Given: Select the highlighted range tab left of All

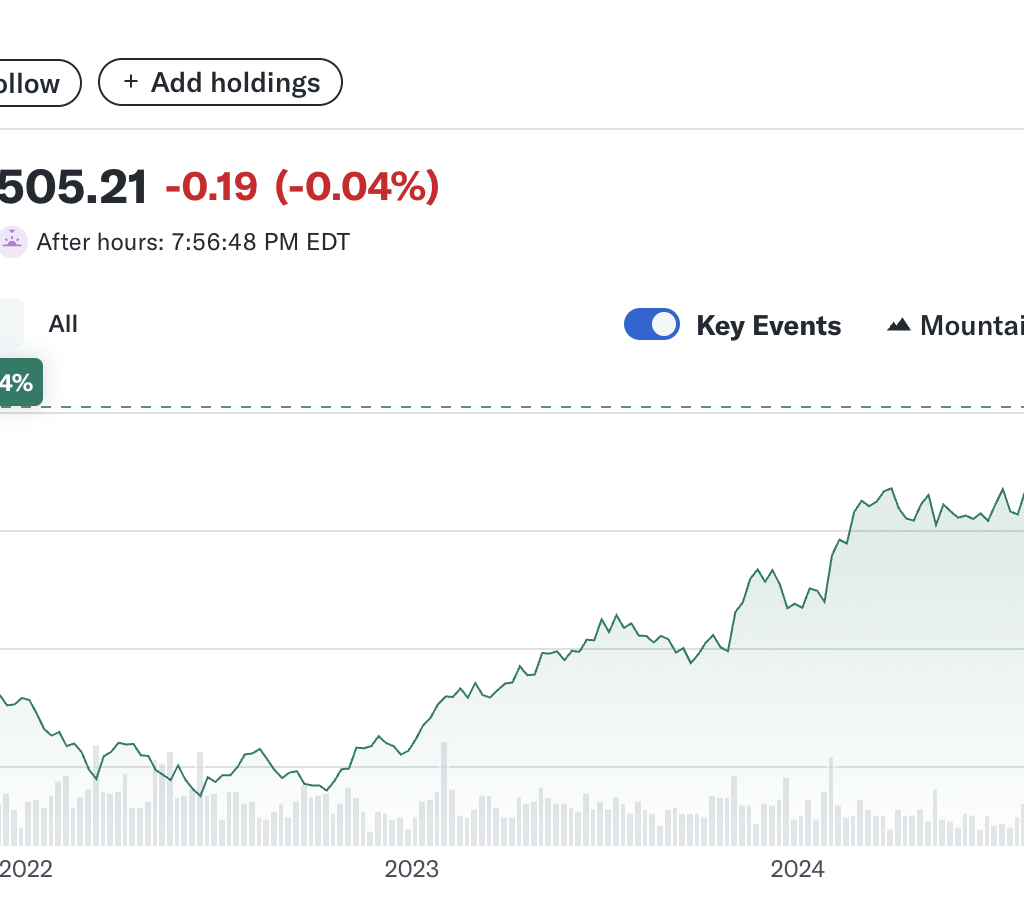Looking at the screenshot, I should pos(10,324).
